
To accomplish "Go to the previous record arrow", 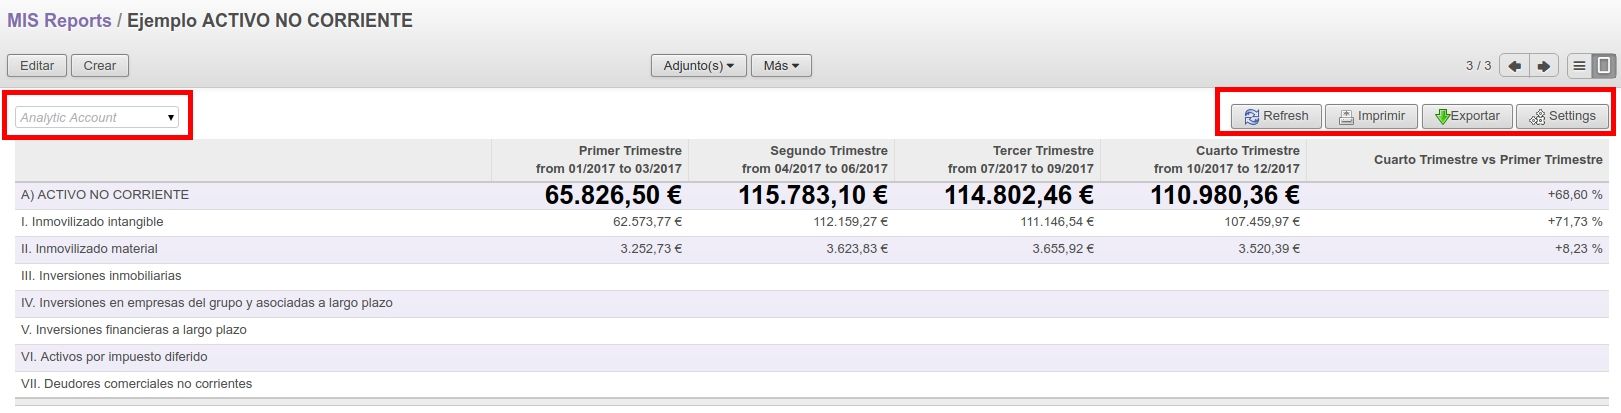I will (1514, 66).
